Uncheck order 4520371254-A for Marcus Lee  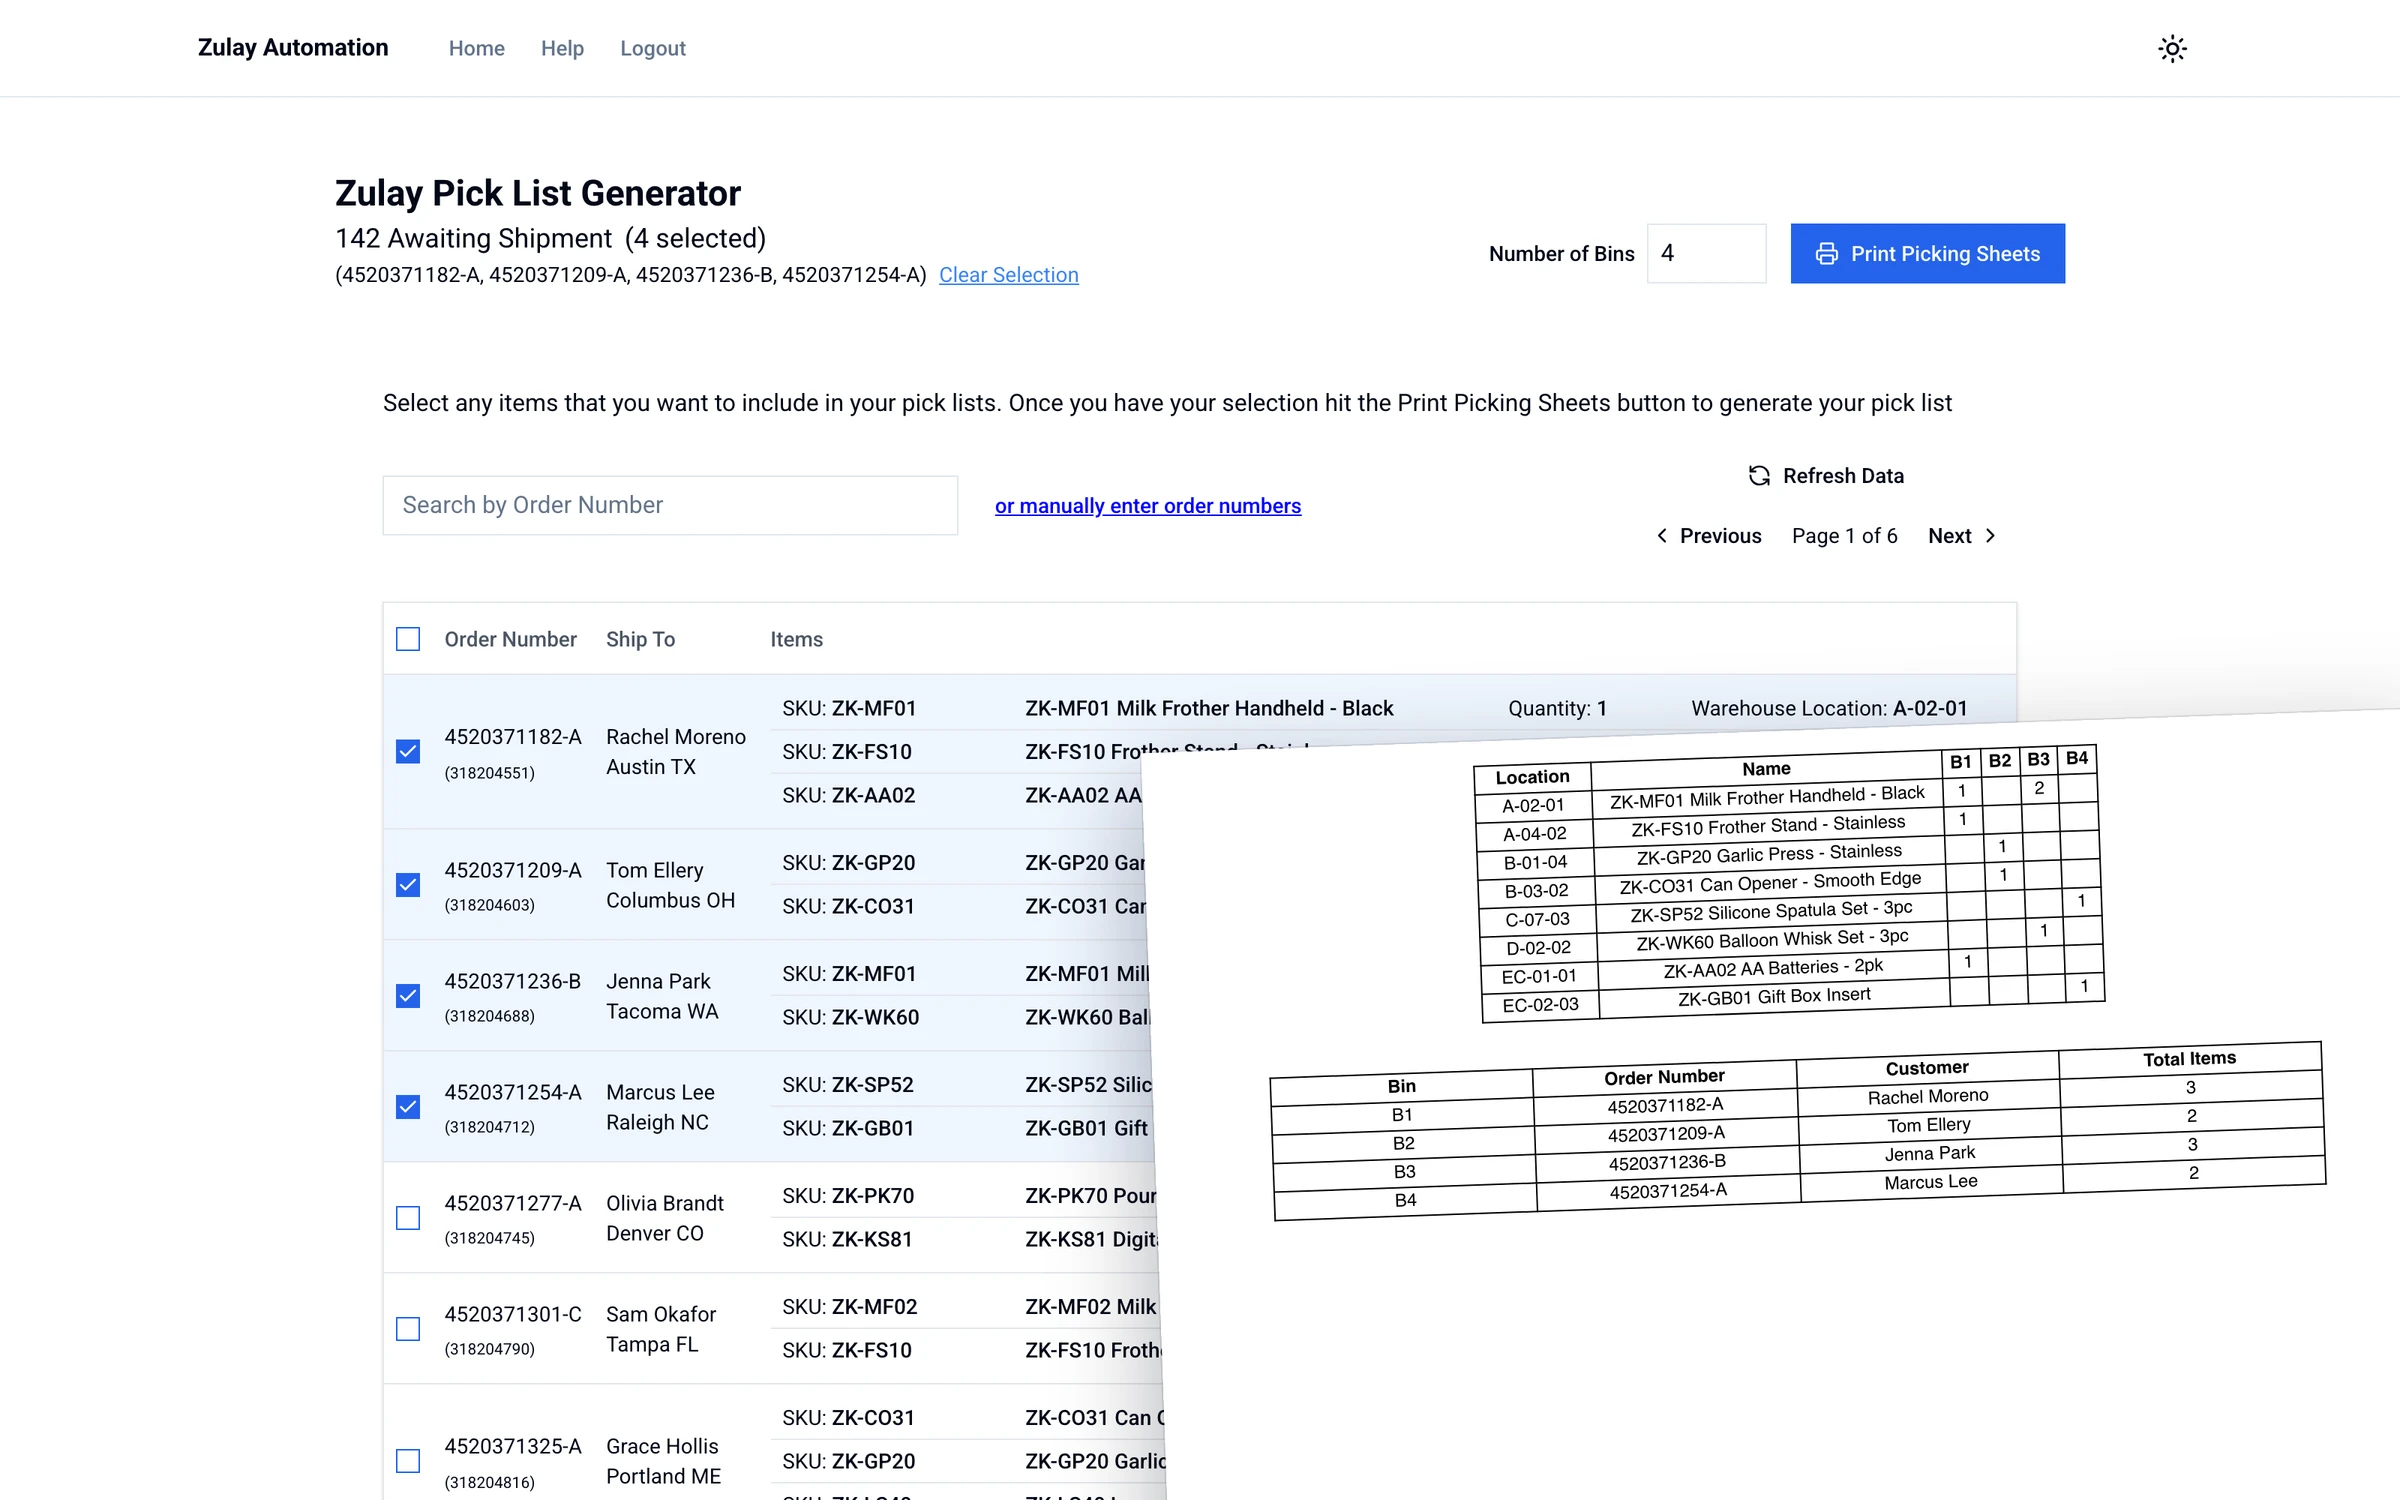(x=408, y=1106)
